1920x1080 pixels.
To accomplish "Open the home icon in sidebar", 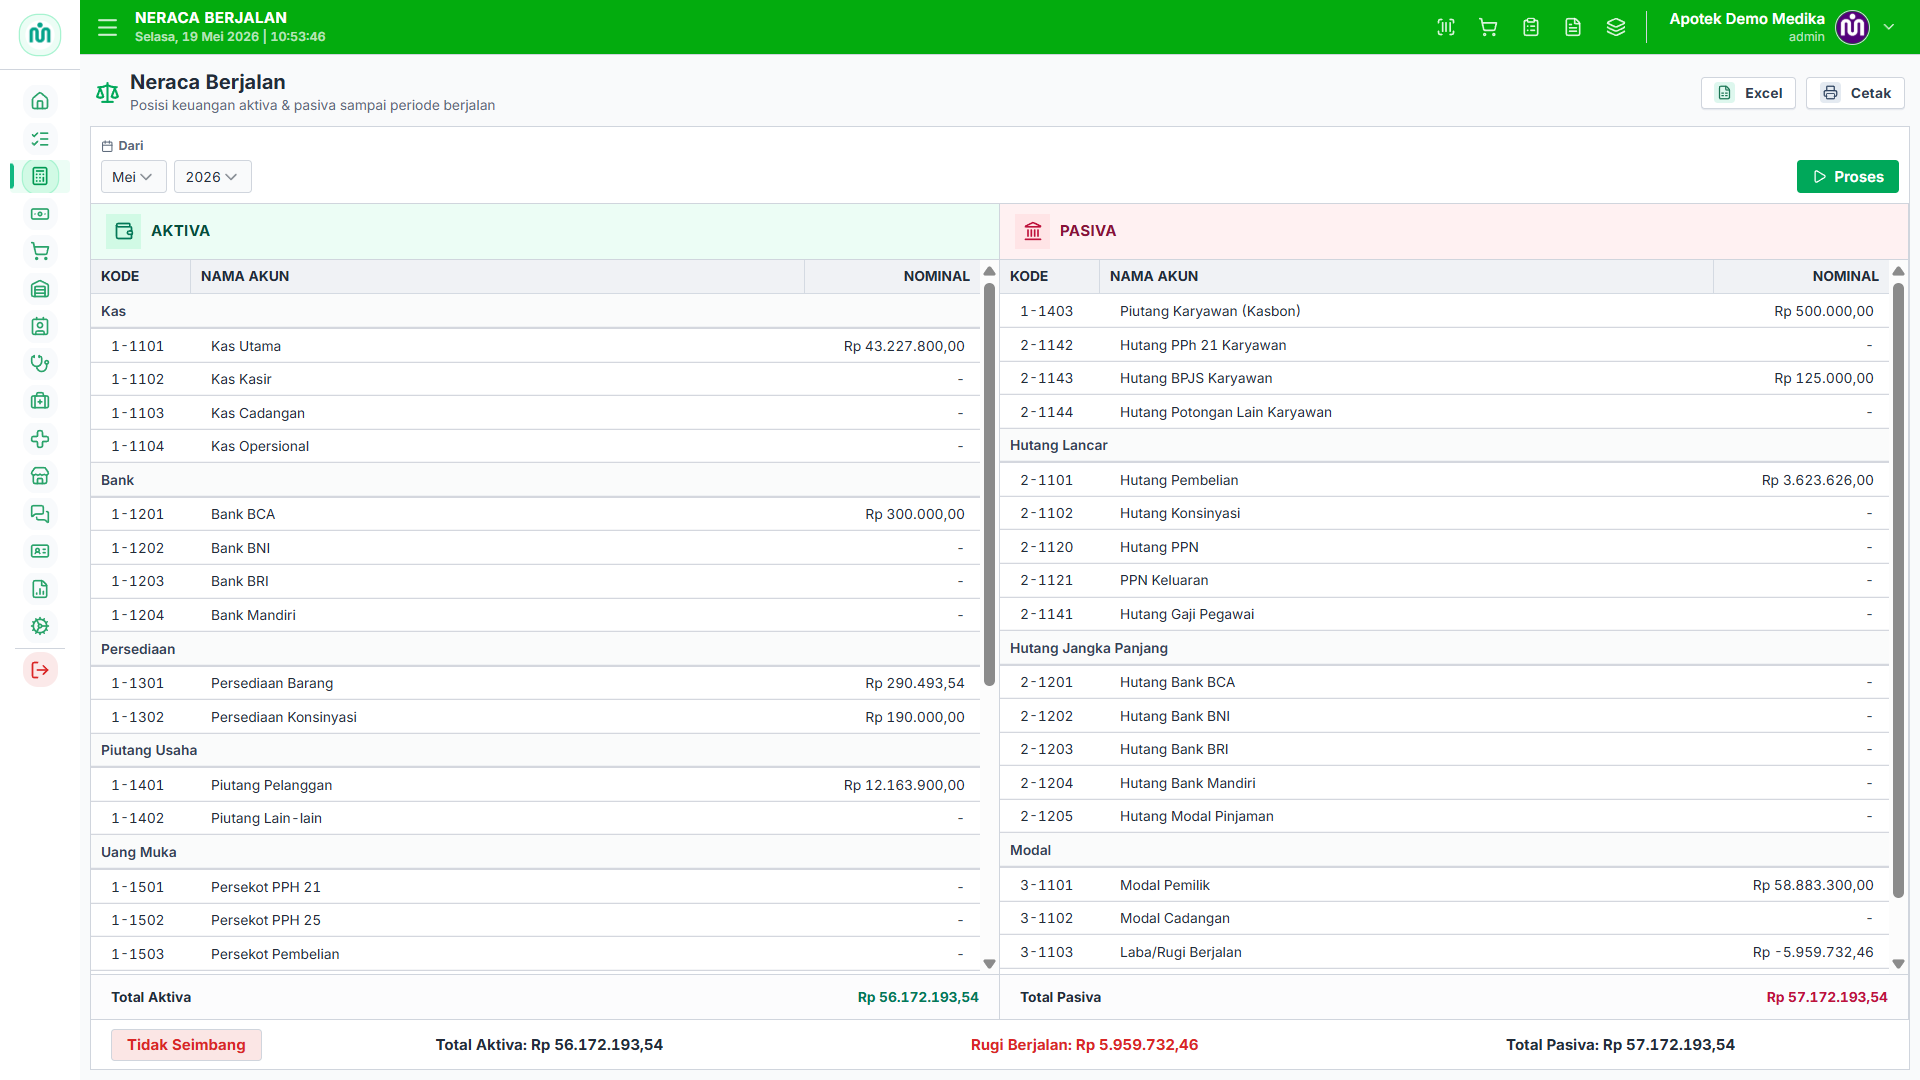I will [x=40, y=101].
